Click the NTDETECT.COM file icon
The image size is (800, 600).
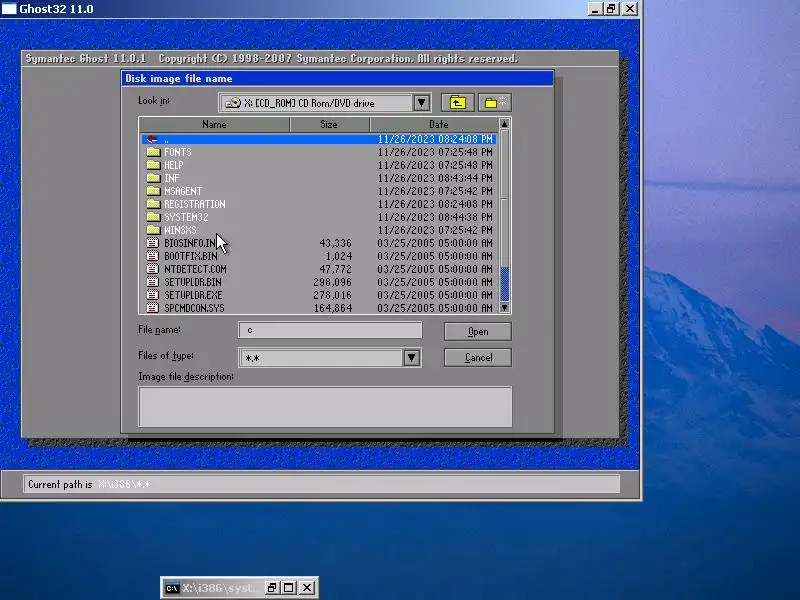pos(153,269)
